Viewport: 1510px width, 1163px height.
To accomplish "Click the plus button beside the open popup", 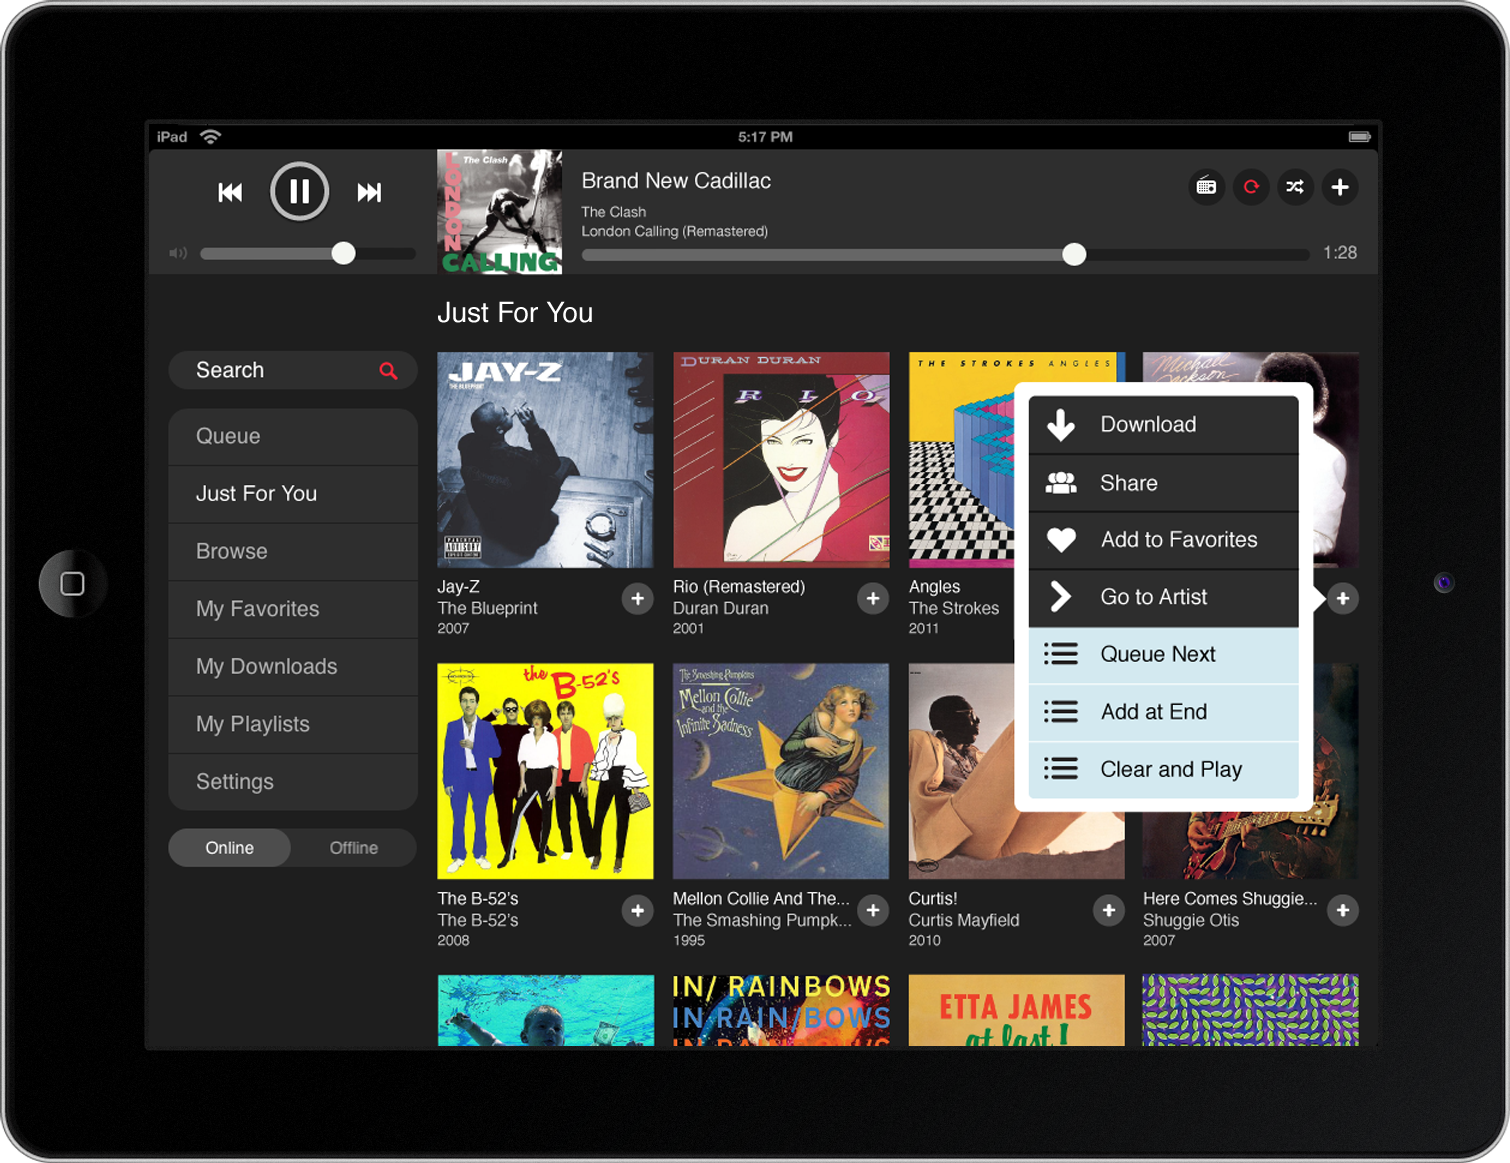I will (x=1343, y=599).
